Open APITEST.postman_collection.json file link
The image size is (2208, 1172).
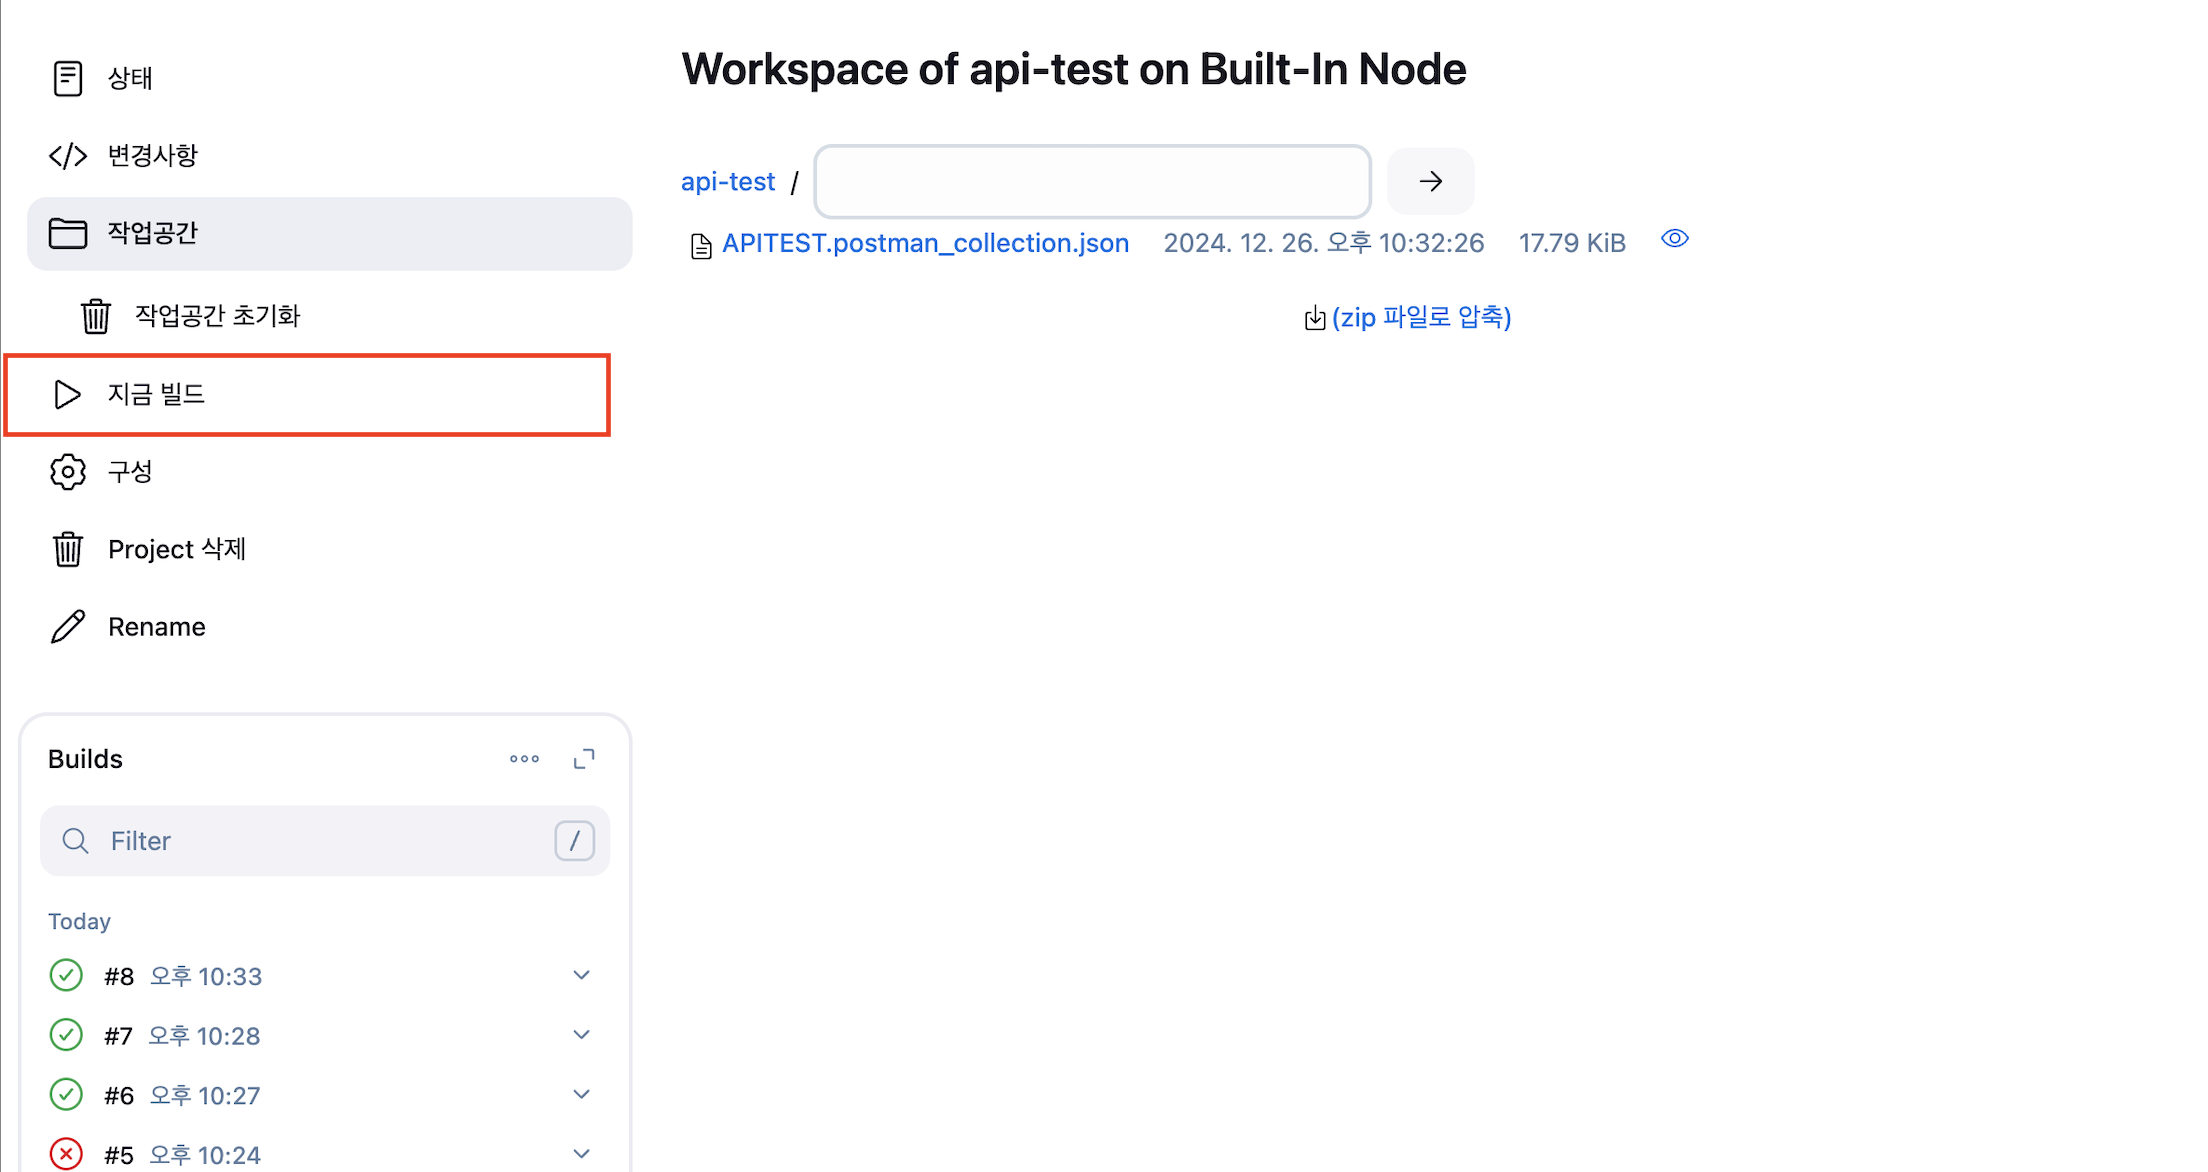[925, 243]
